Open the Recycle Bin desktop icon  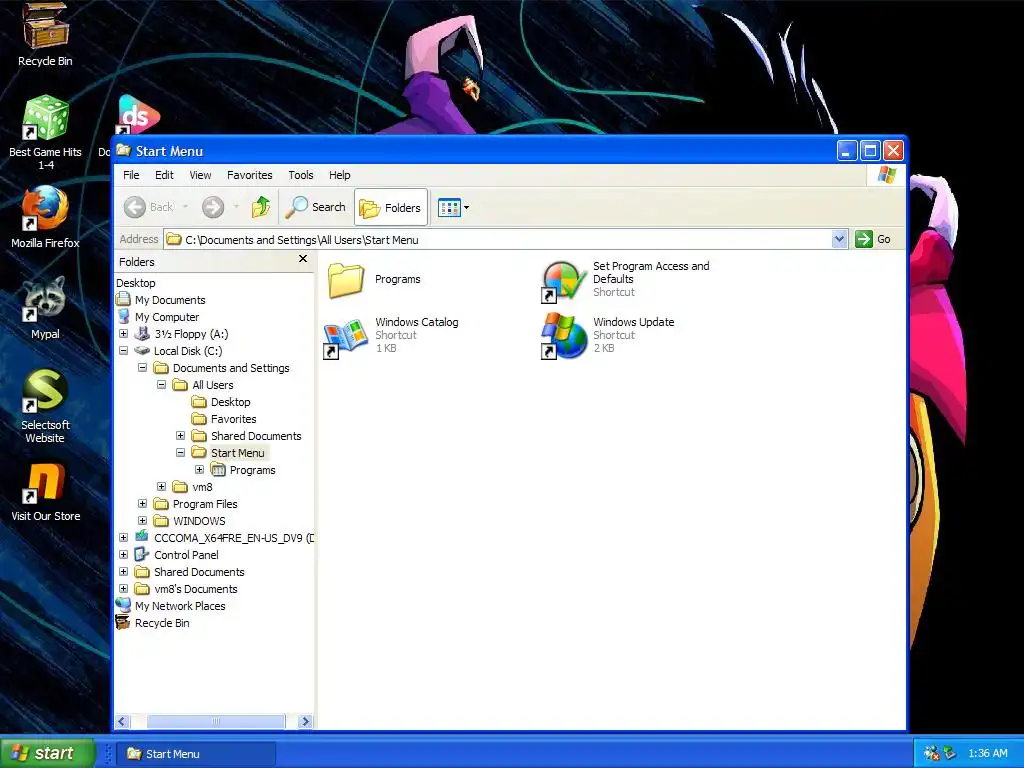pos(45,34)
